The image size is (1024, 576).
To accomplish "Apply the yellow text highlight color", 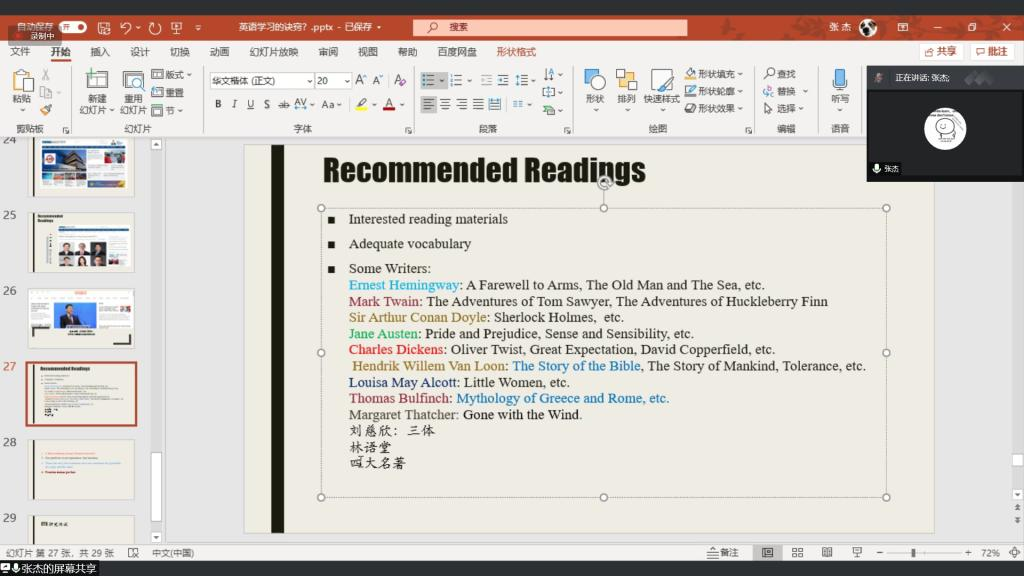I will [x=361, y=104].
